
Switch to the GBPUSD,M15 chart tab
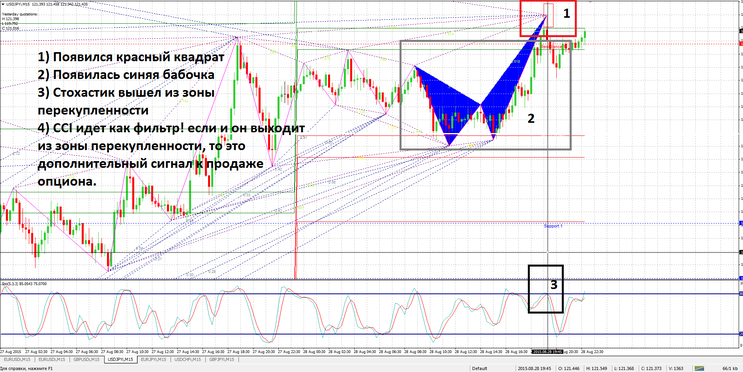pos(86,360)
